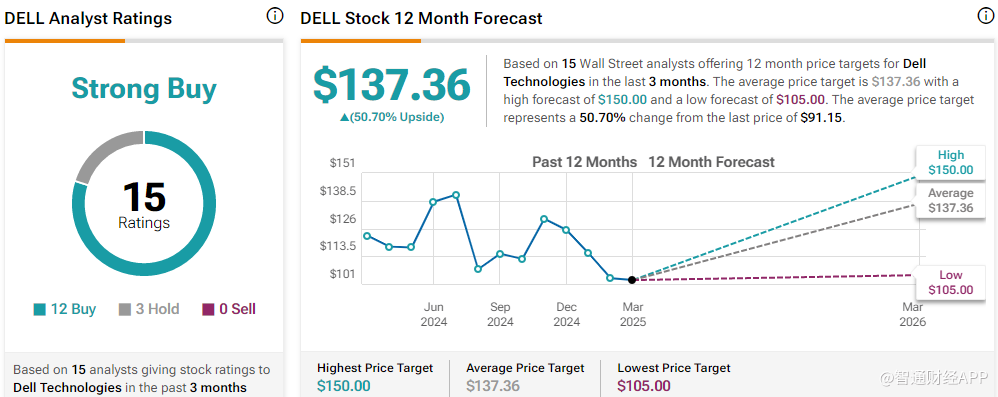Click the Highest Price Target $150.00 value
The height and width of the screenshot is (397, 998).
[344, 386]
